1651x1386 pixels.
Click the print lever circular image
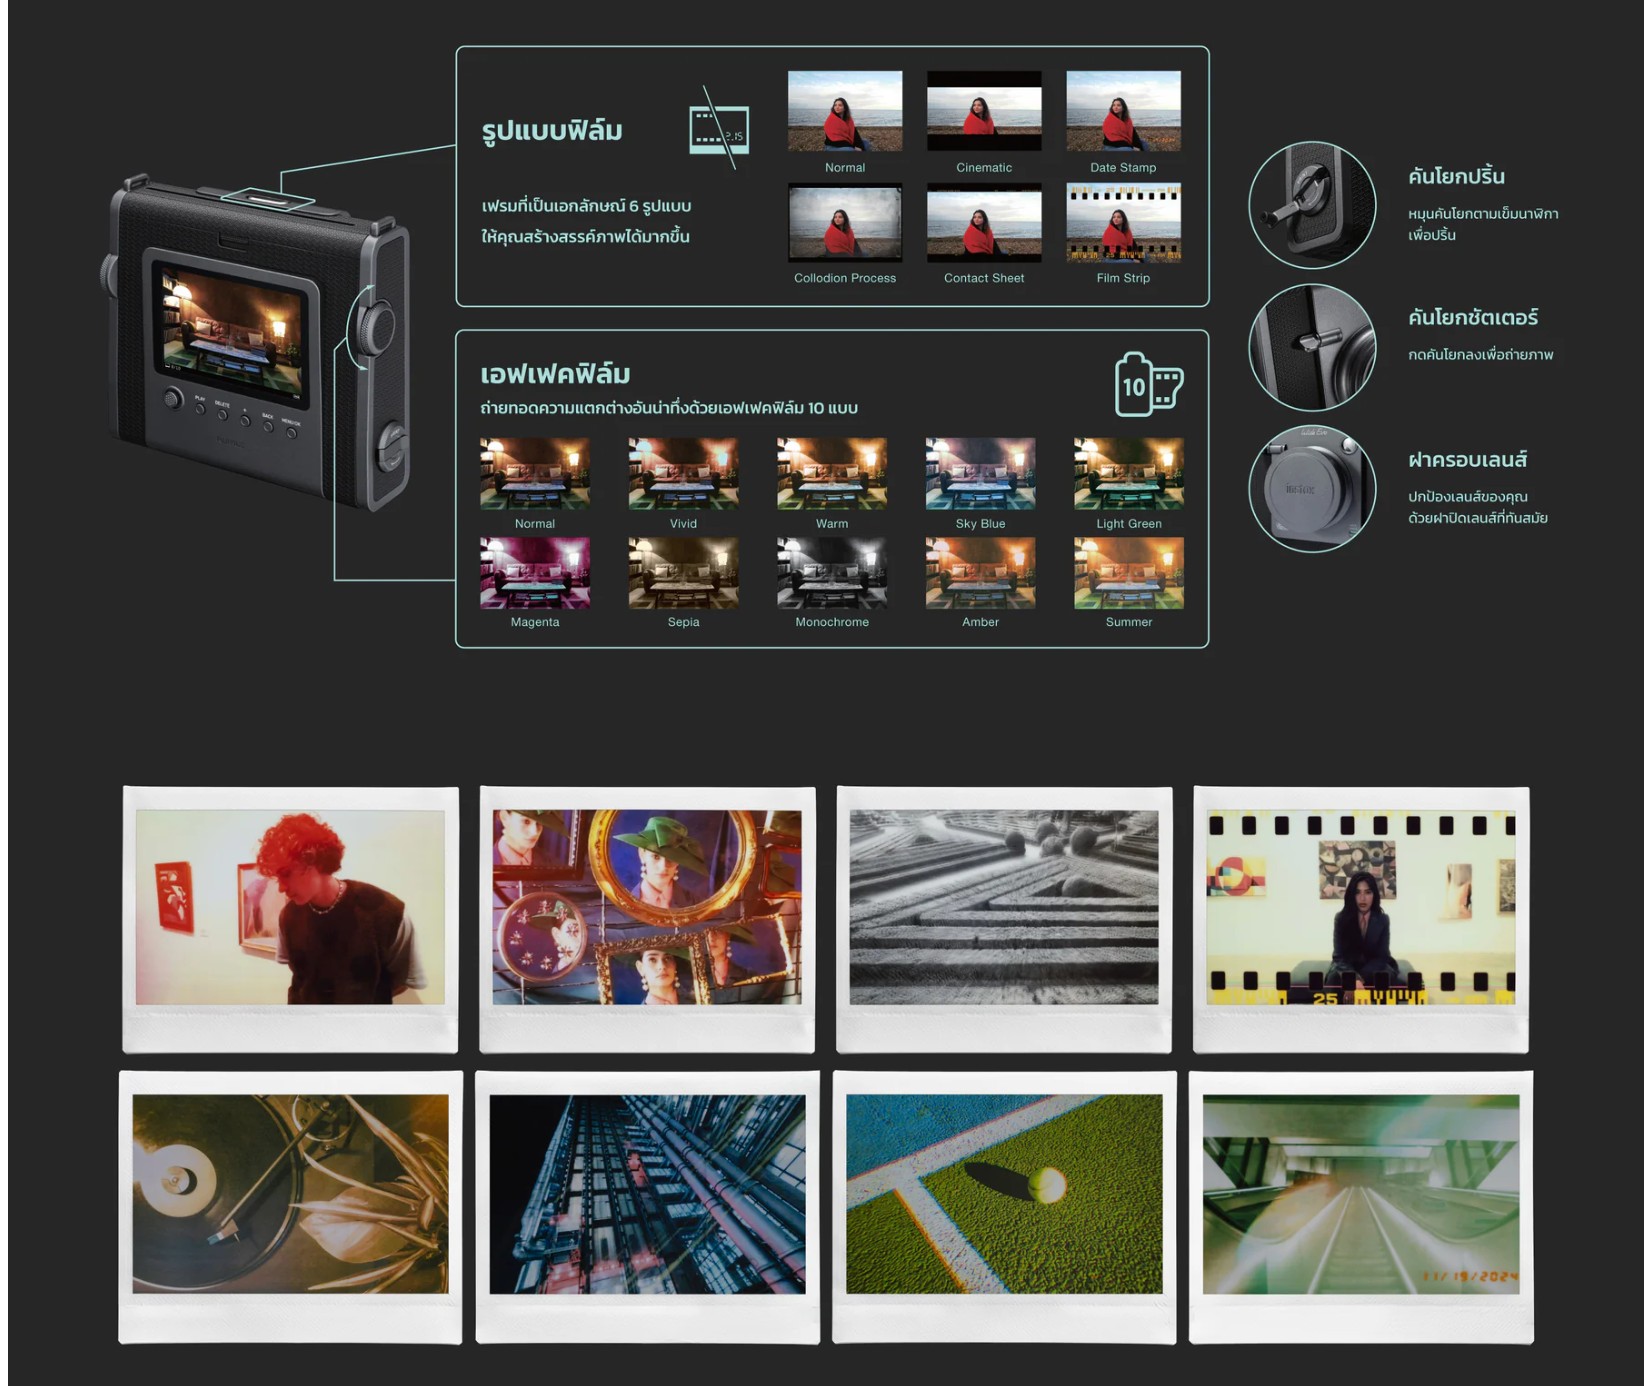pyautogui.click(x=1312, y=205)
